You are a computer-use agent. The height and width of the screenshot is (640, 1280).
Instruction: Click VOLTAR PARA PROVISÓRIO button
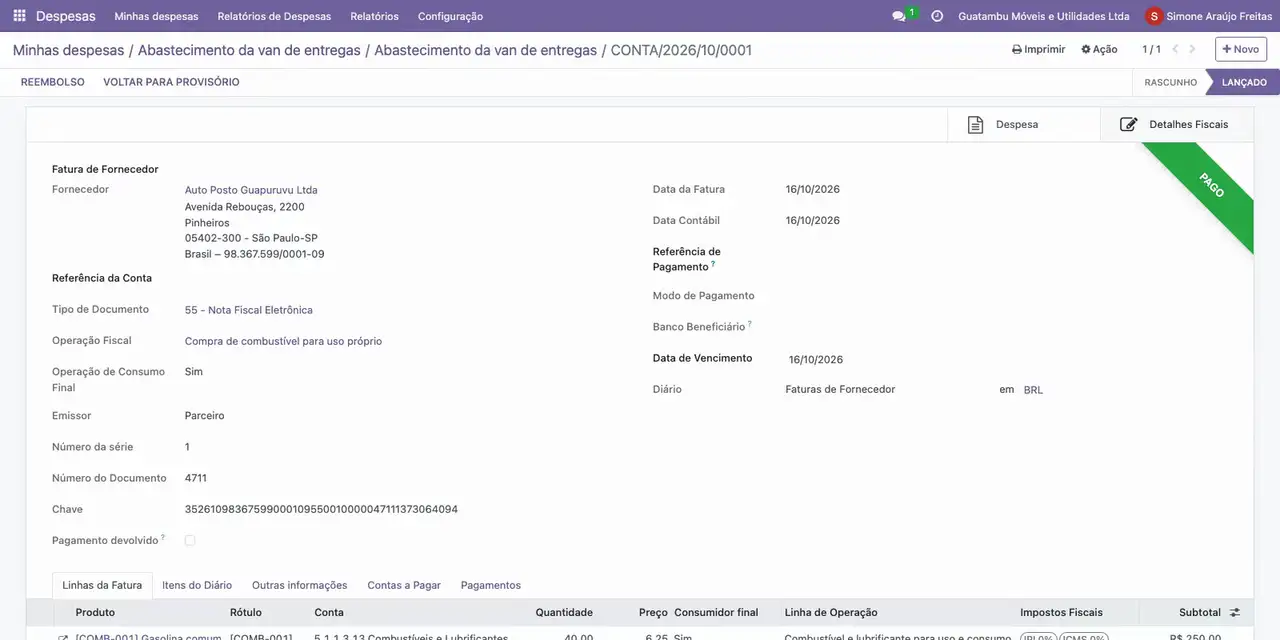point(171,82)
